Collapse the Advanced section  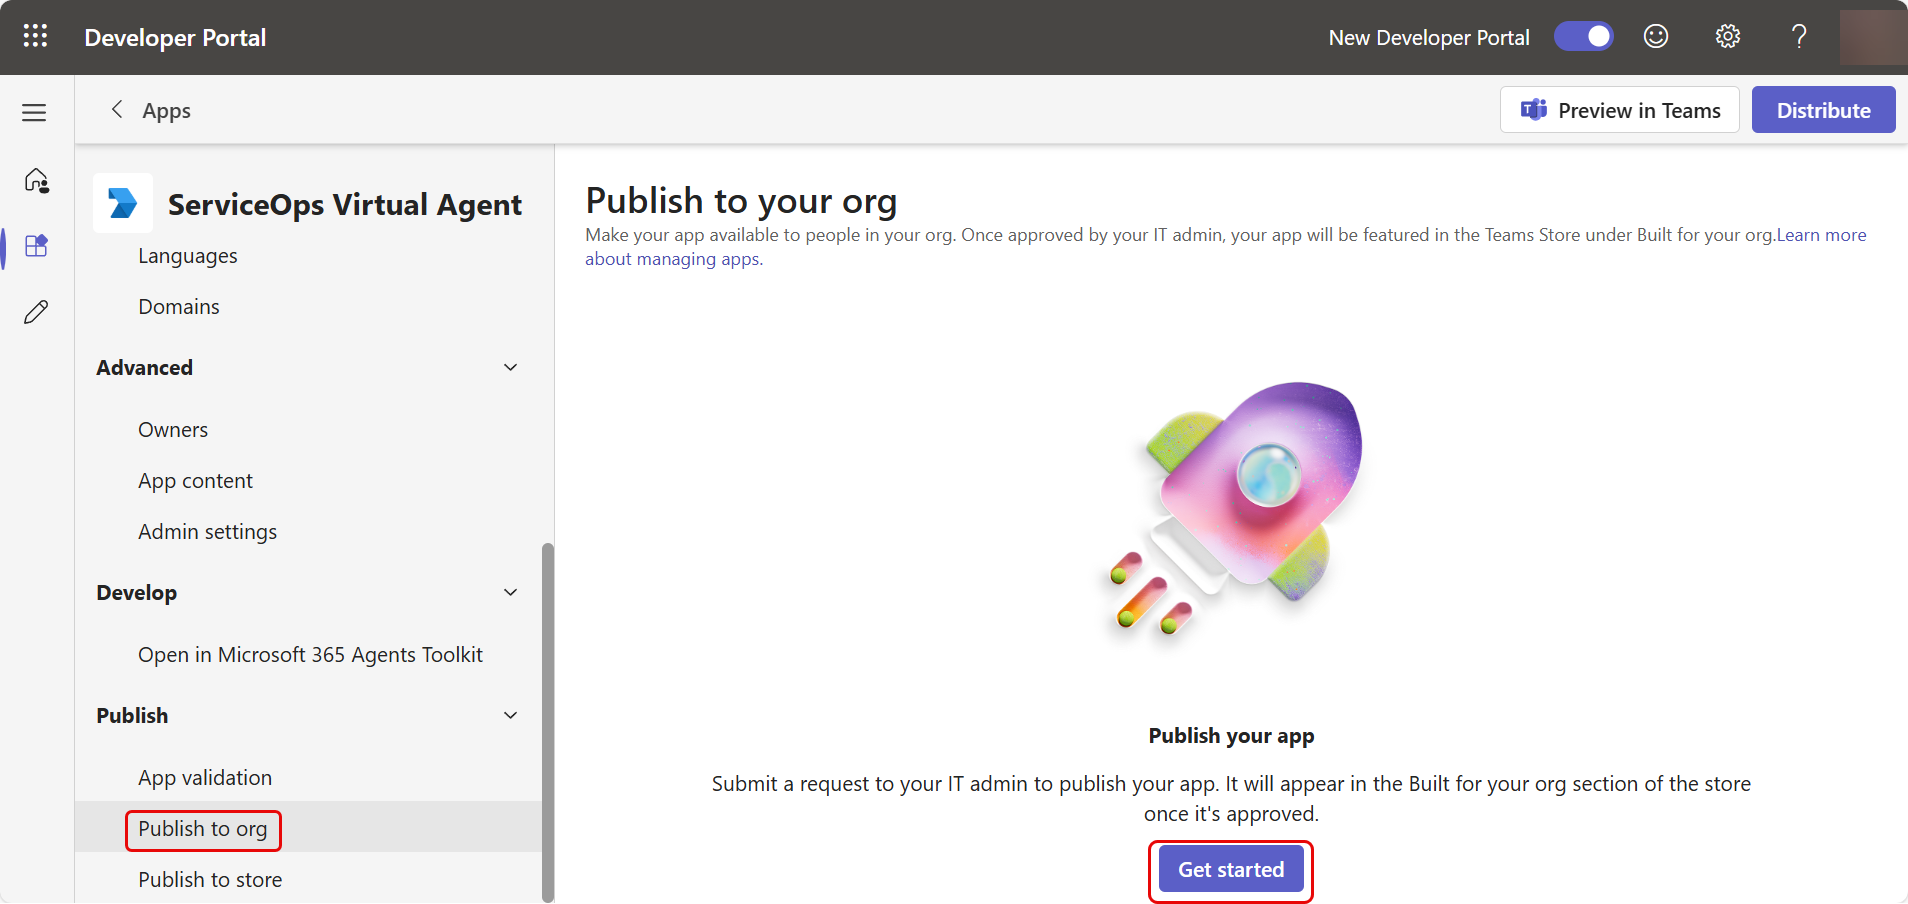[510, 368]
